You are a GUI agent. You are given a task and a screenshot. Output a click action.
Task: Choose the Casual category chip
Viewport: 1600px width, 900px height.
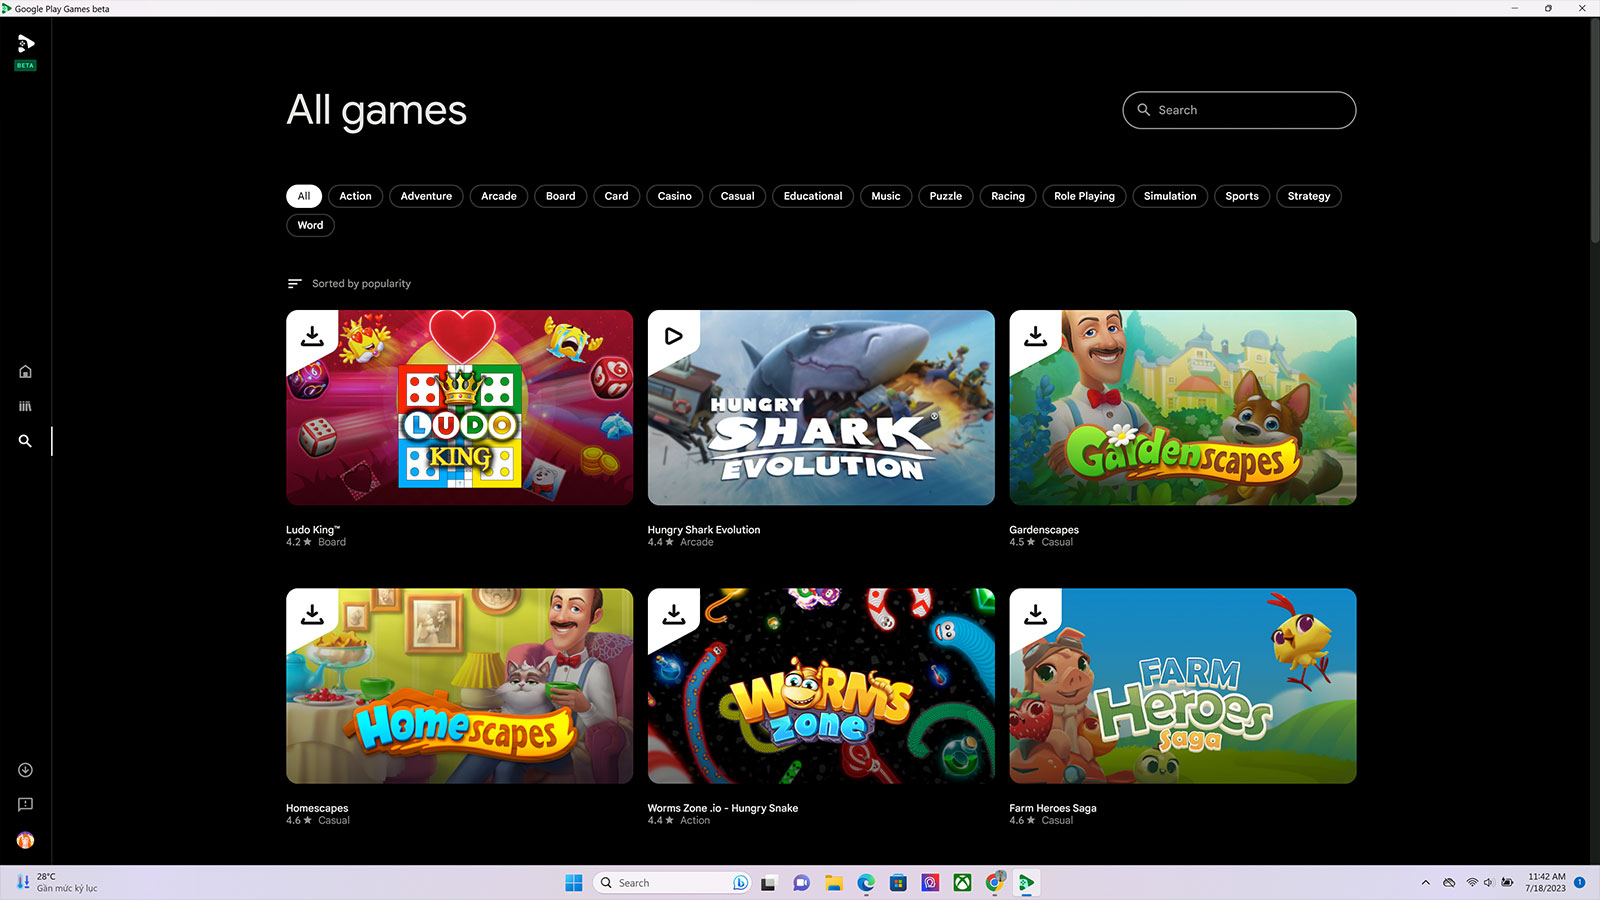pyautogui.click(x=738, y=196)
